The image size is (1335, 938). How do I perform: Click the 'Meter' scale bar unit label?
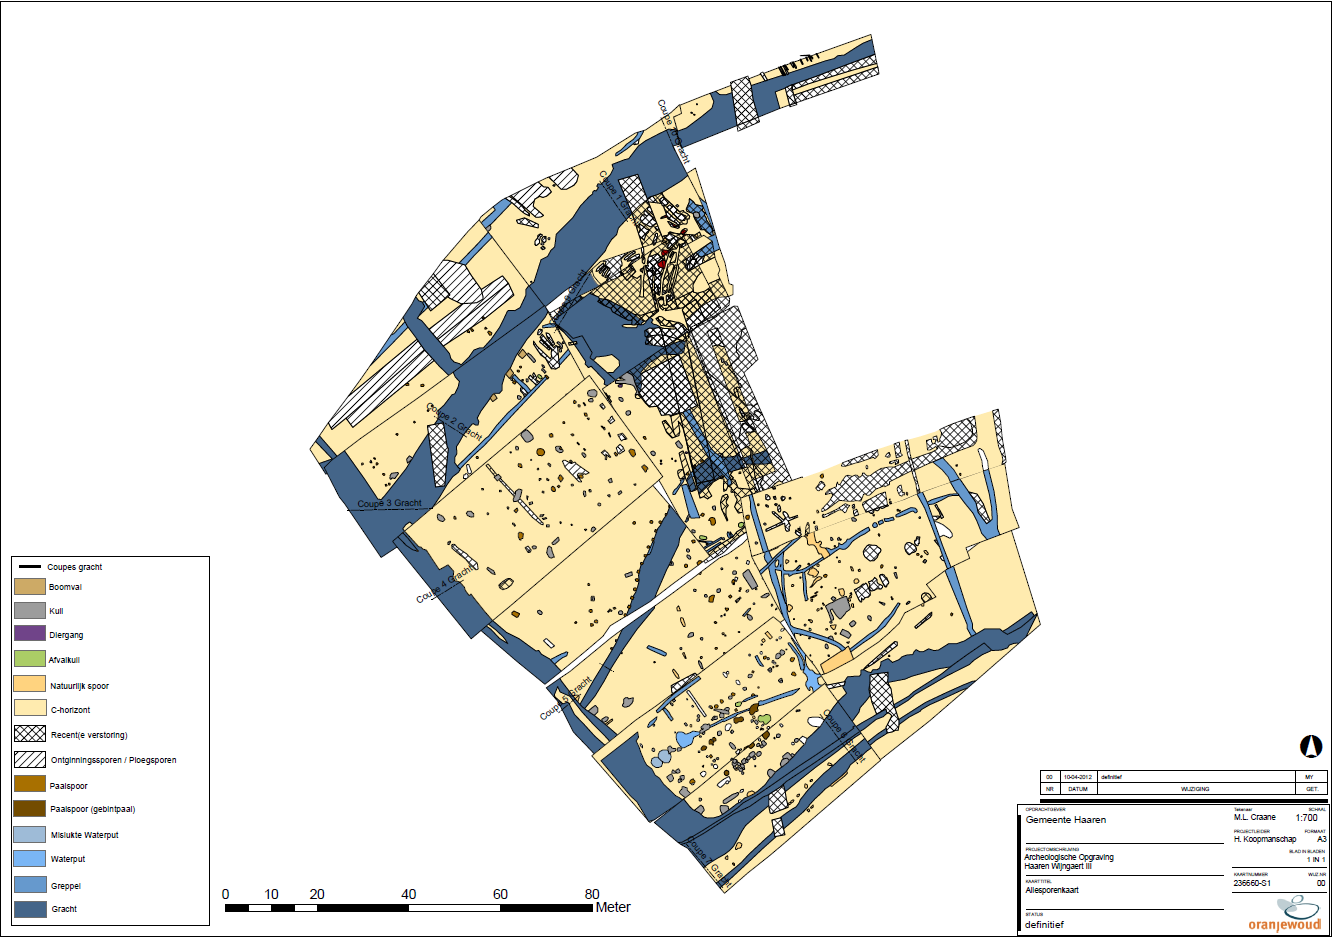(613, 907)
